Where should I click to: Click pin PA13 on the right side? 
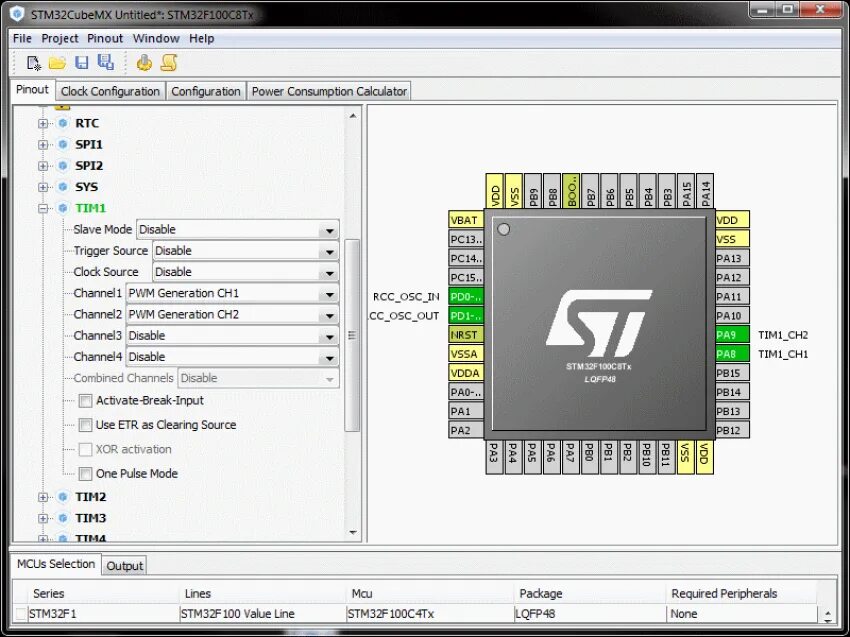coord(732,258)
